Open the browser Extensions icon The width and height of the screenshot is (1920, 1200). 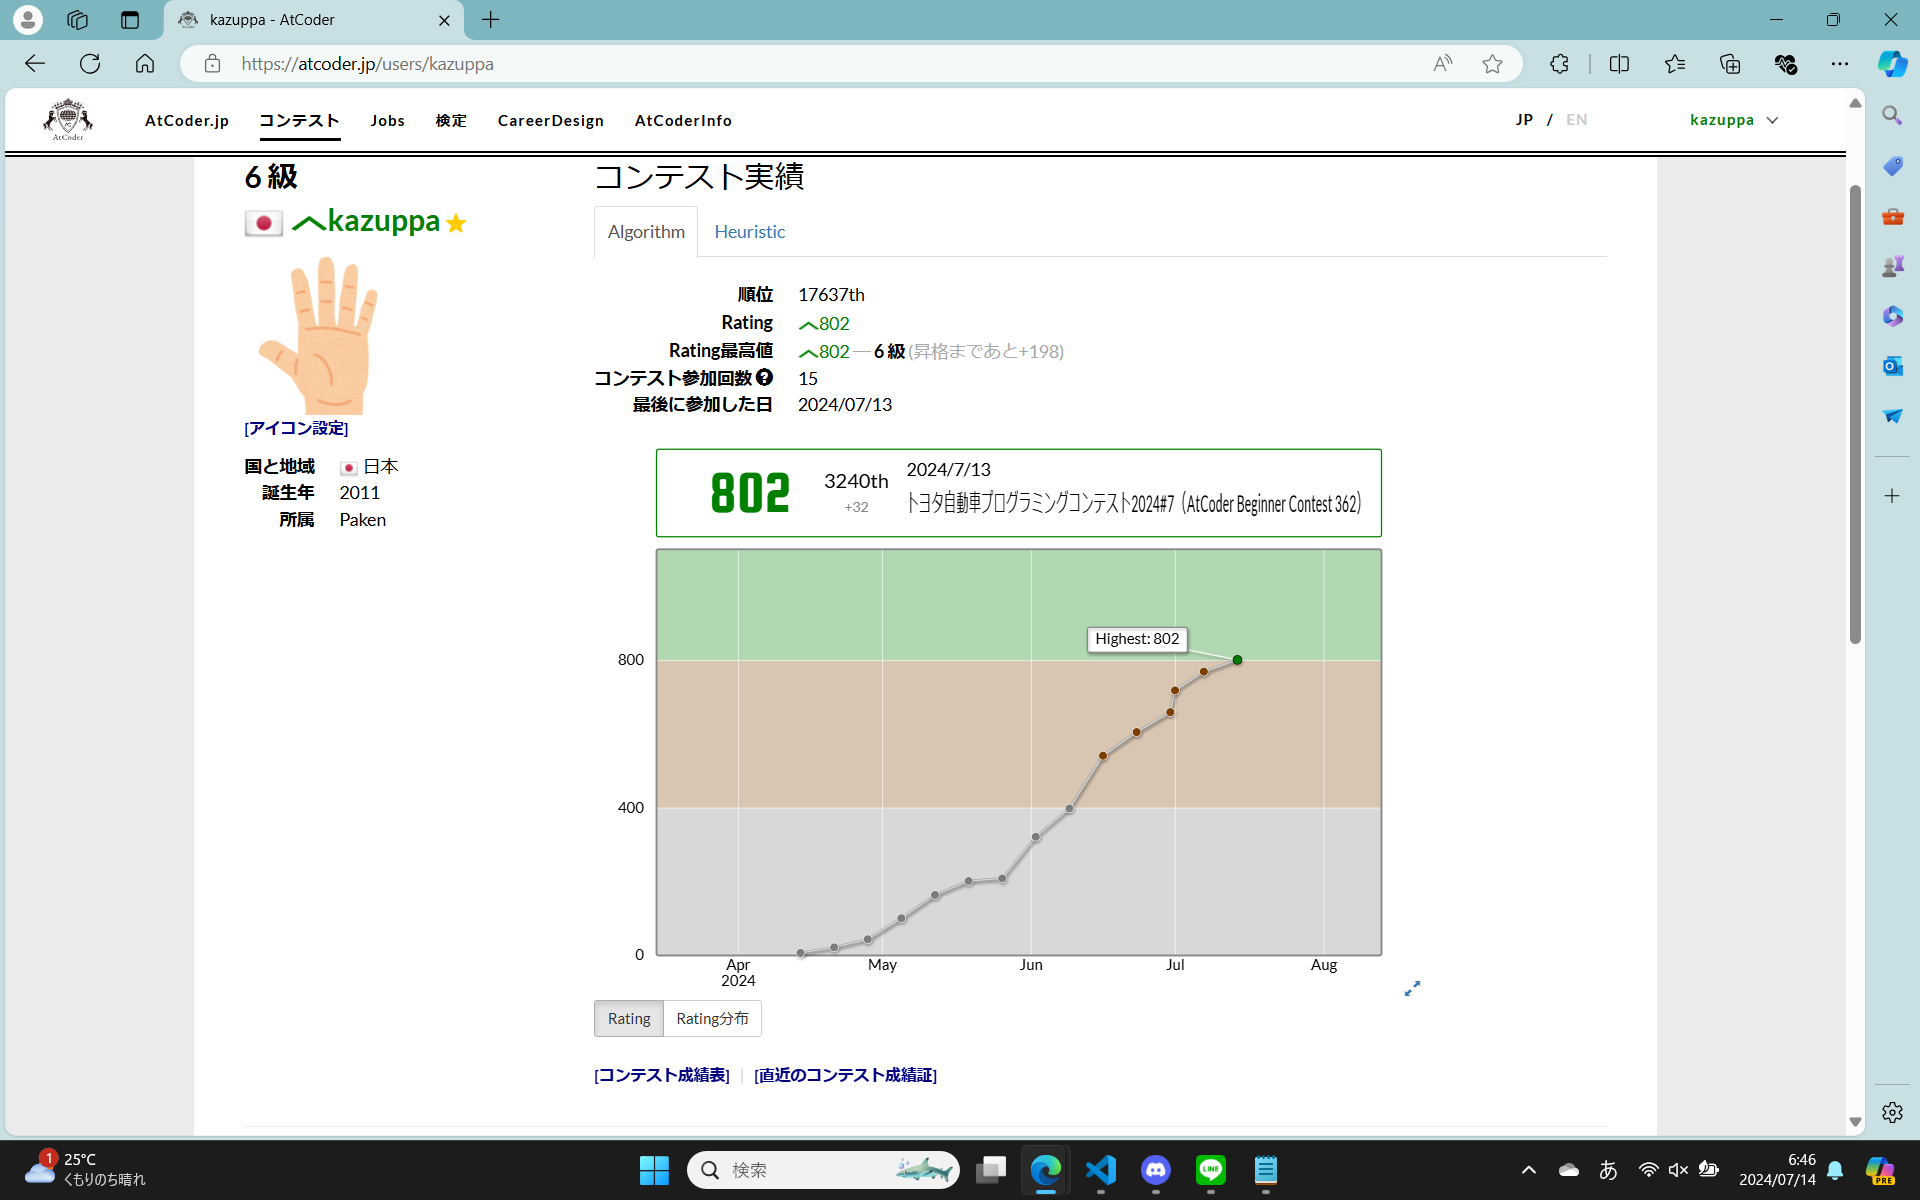(x=1559, y=64)
